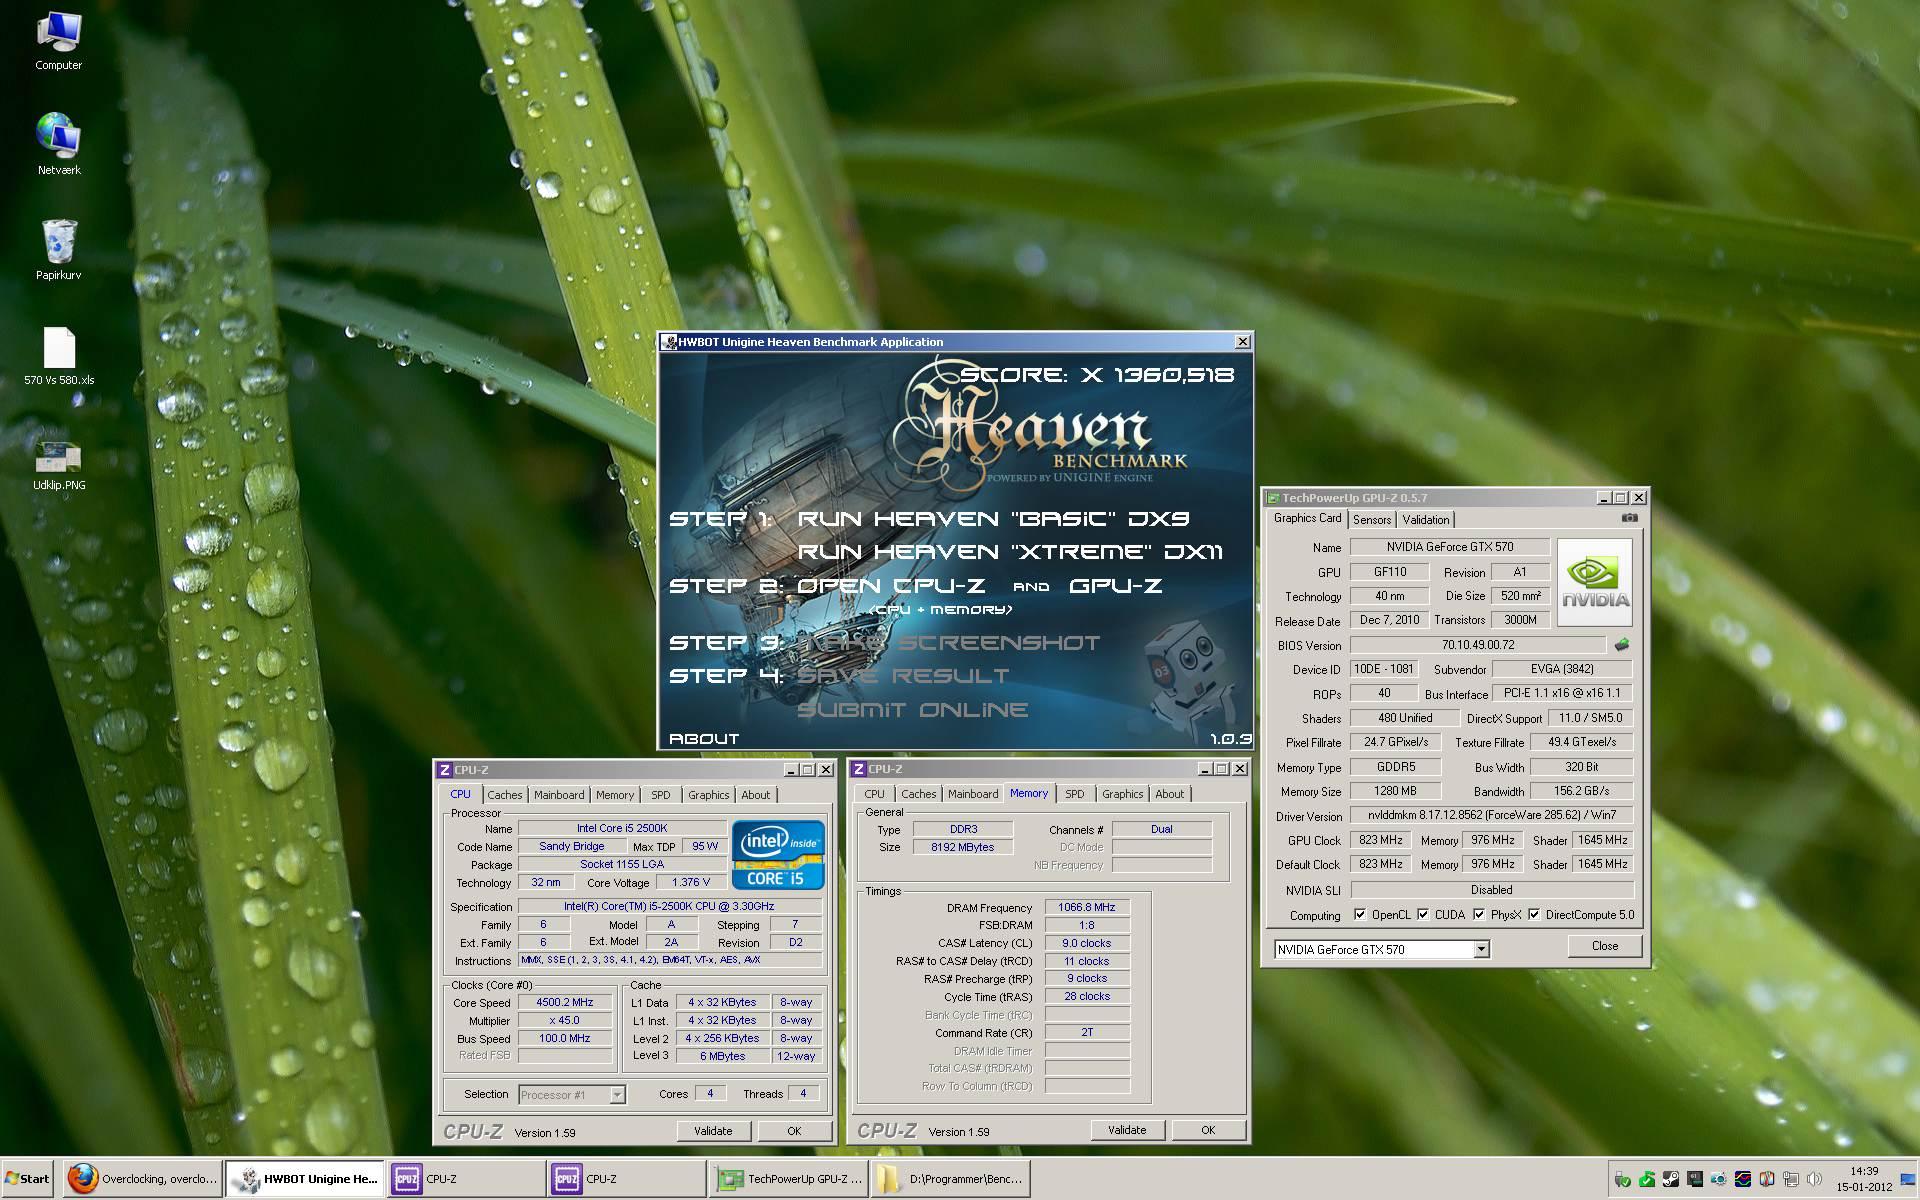Open the D:\Programmer\Benc... folder taskbar button
The image size is (1920, 1200).
pos(951,1179)
